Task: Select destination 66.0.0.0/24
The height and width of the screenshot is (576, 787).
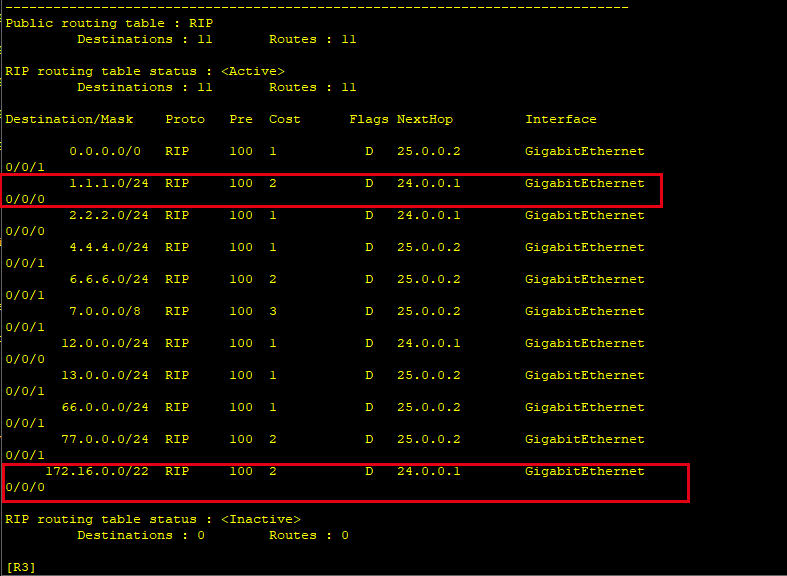Action: click(x=105, y=407)
